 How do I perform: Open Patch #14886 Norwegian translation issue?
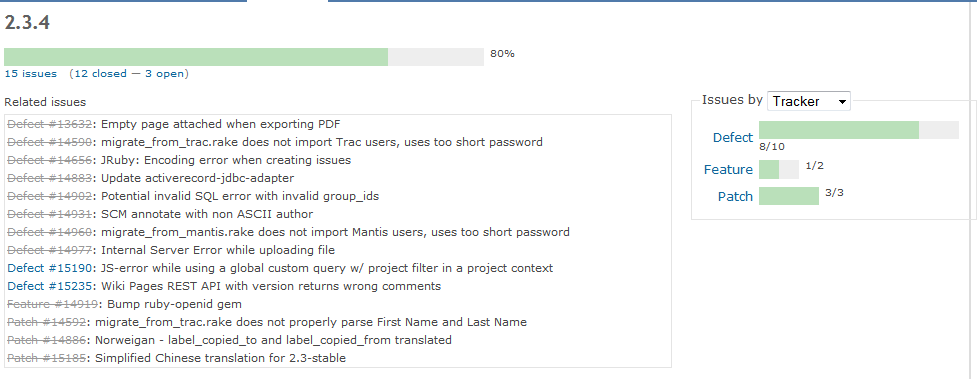47,340
